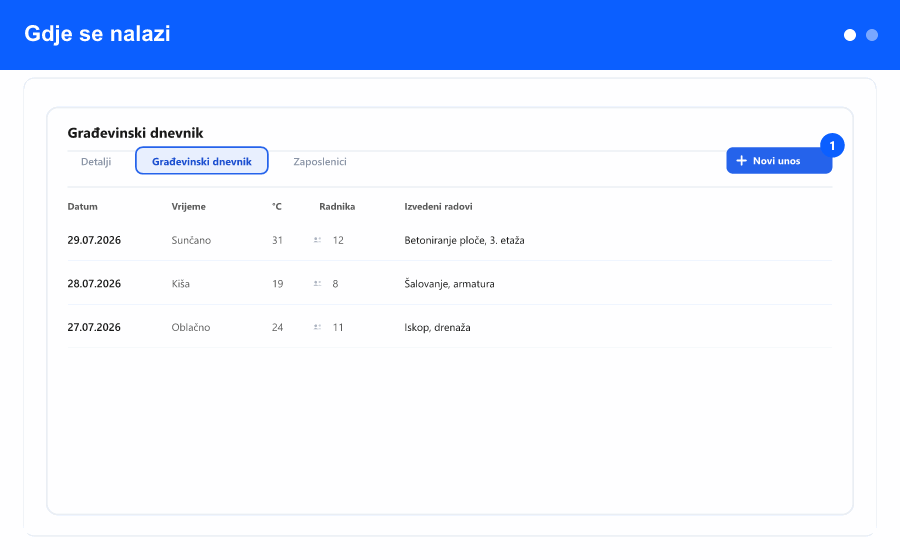
Task: Click the worker count 11
Action: [338, 327]
